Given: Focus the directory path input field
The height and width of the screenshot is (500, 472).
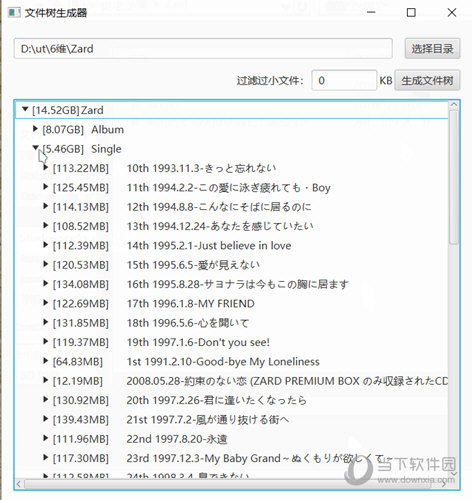Looking at the screenshot, I should pyautogui.click(x=203, y=49).
